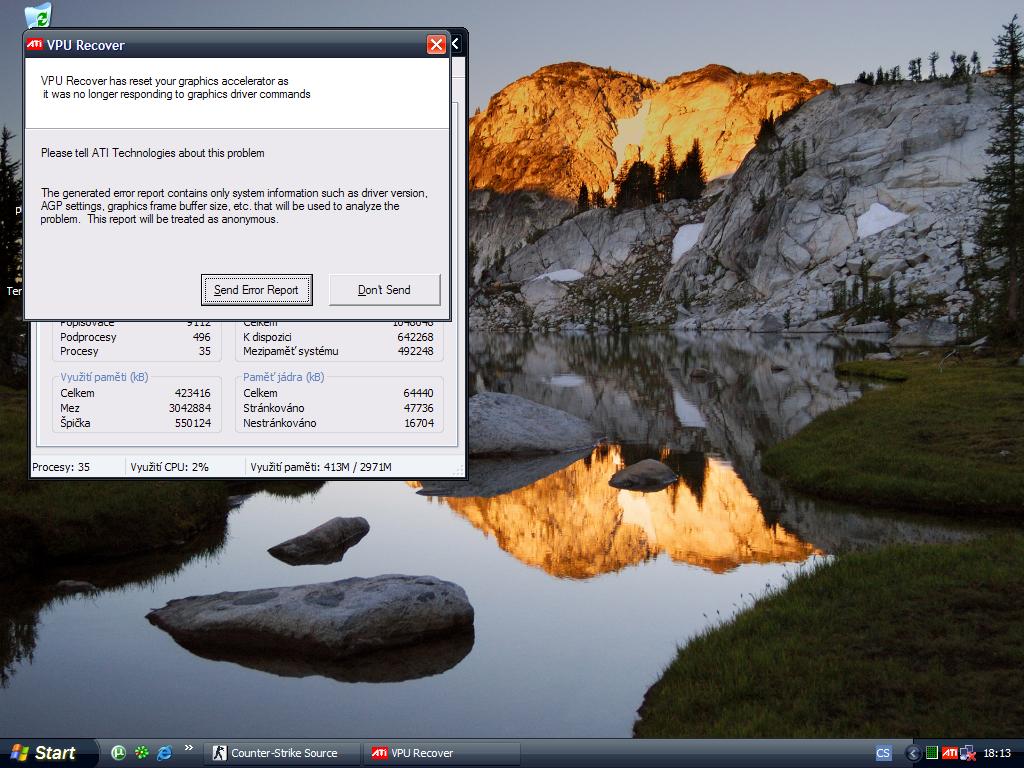1024x768 pixels.
Task: Choose Don't Send in VPU Recover dialog
Action: tap(385, 290)
